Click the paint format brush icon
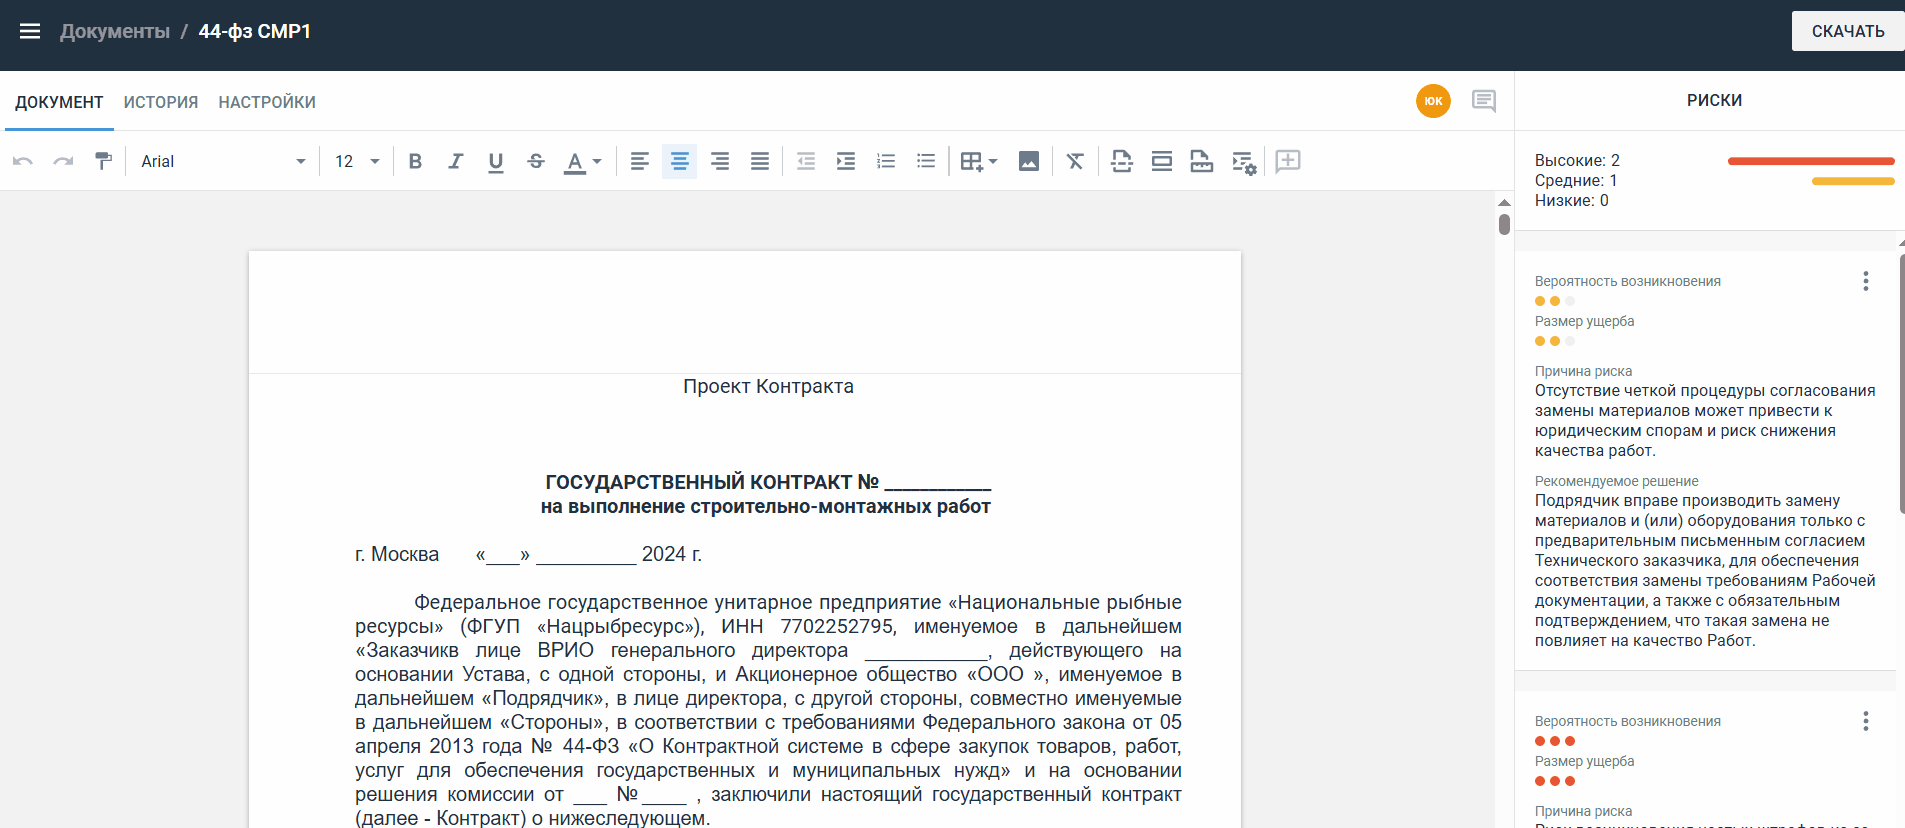The image size is (1905, 828). 103,161
